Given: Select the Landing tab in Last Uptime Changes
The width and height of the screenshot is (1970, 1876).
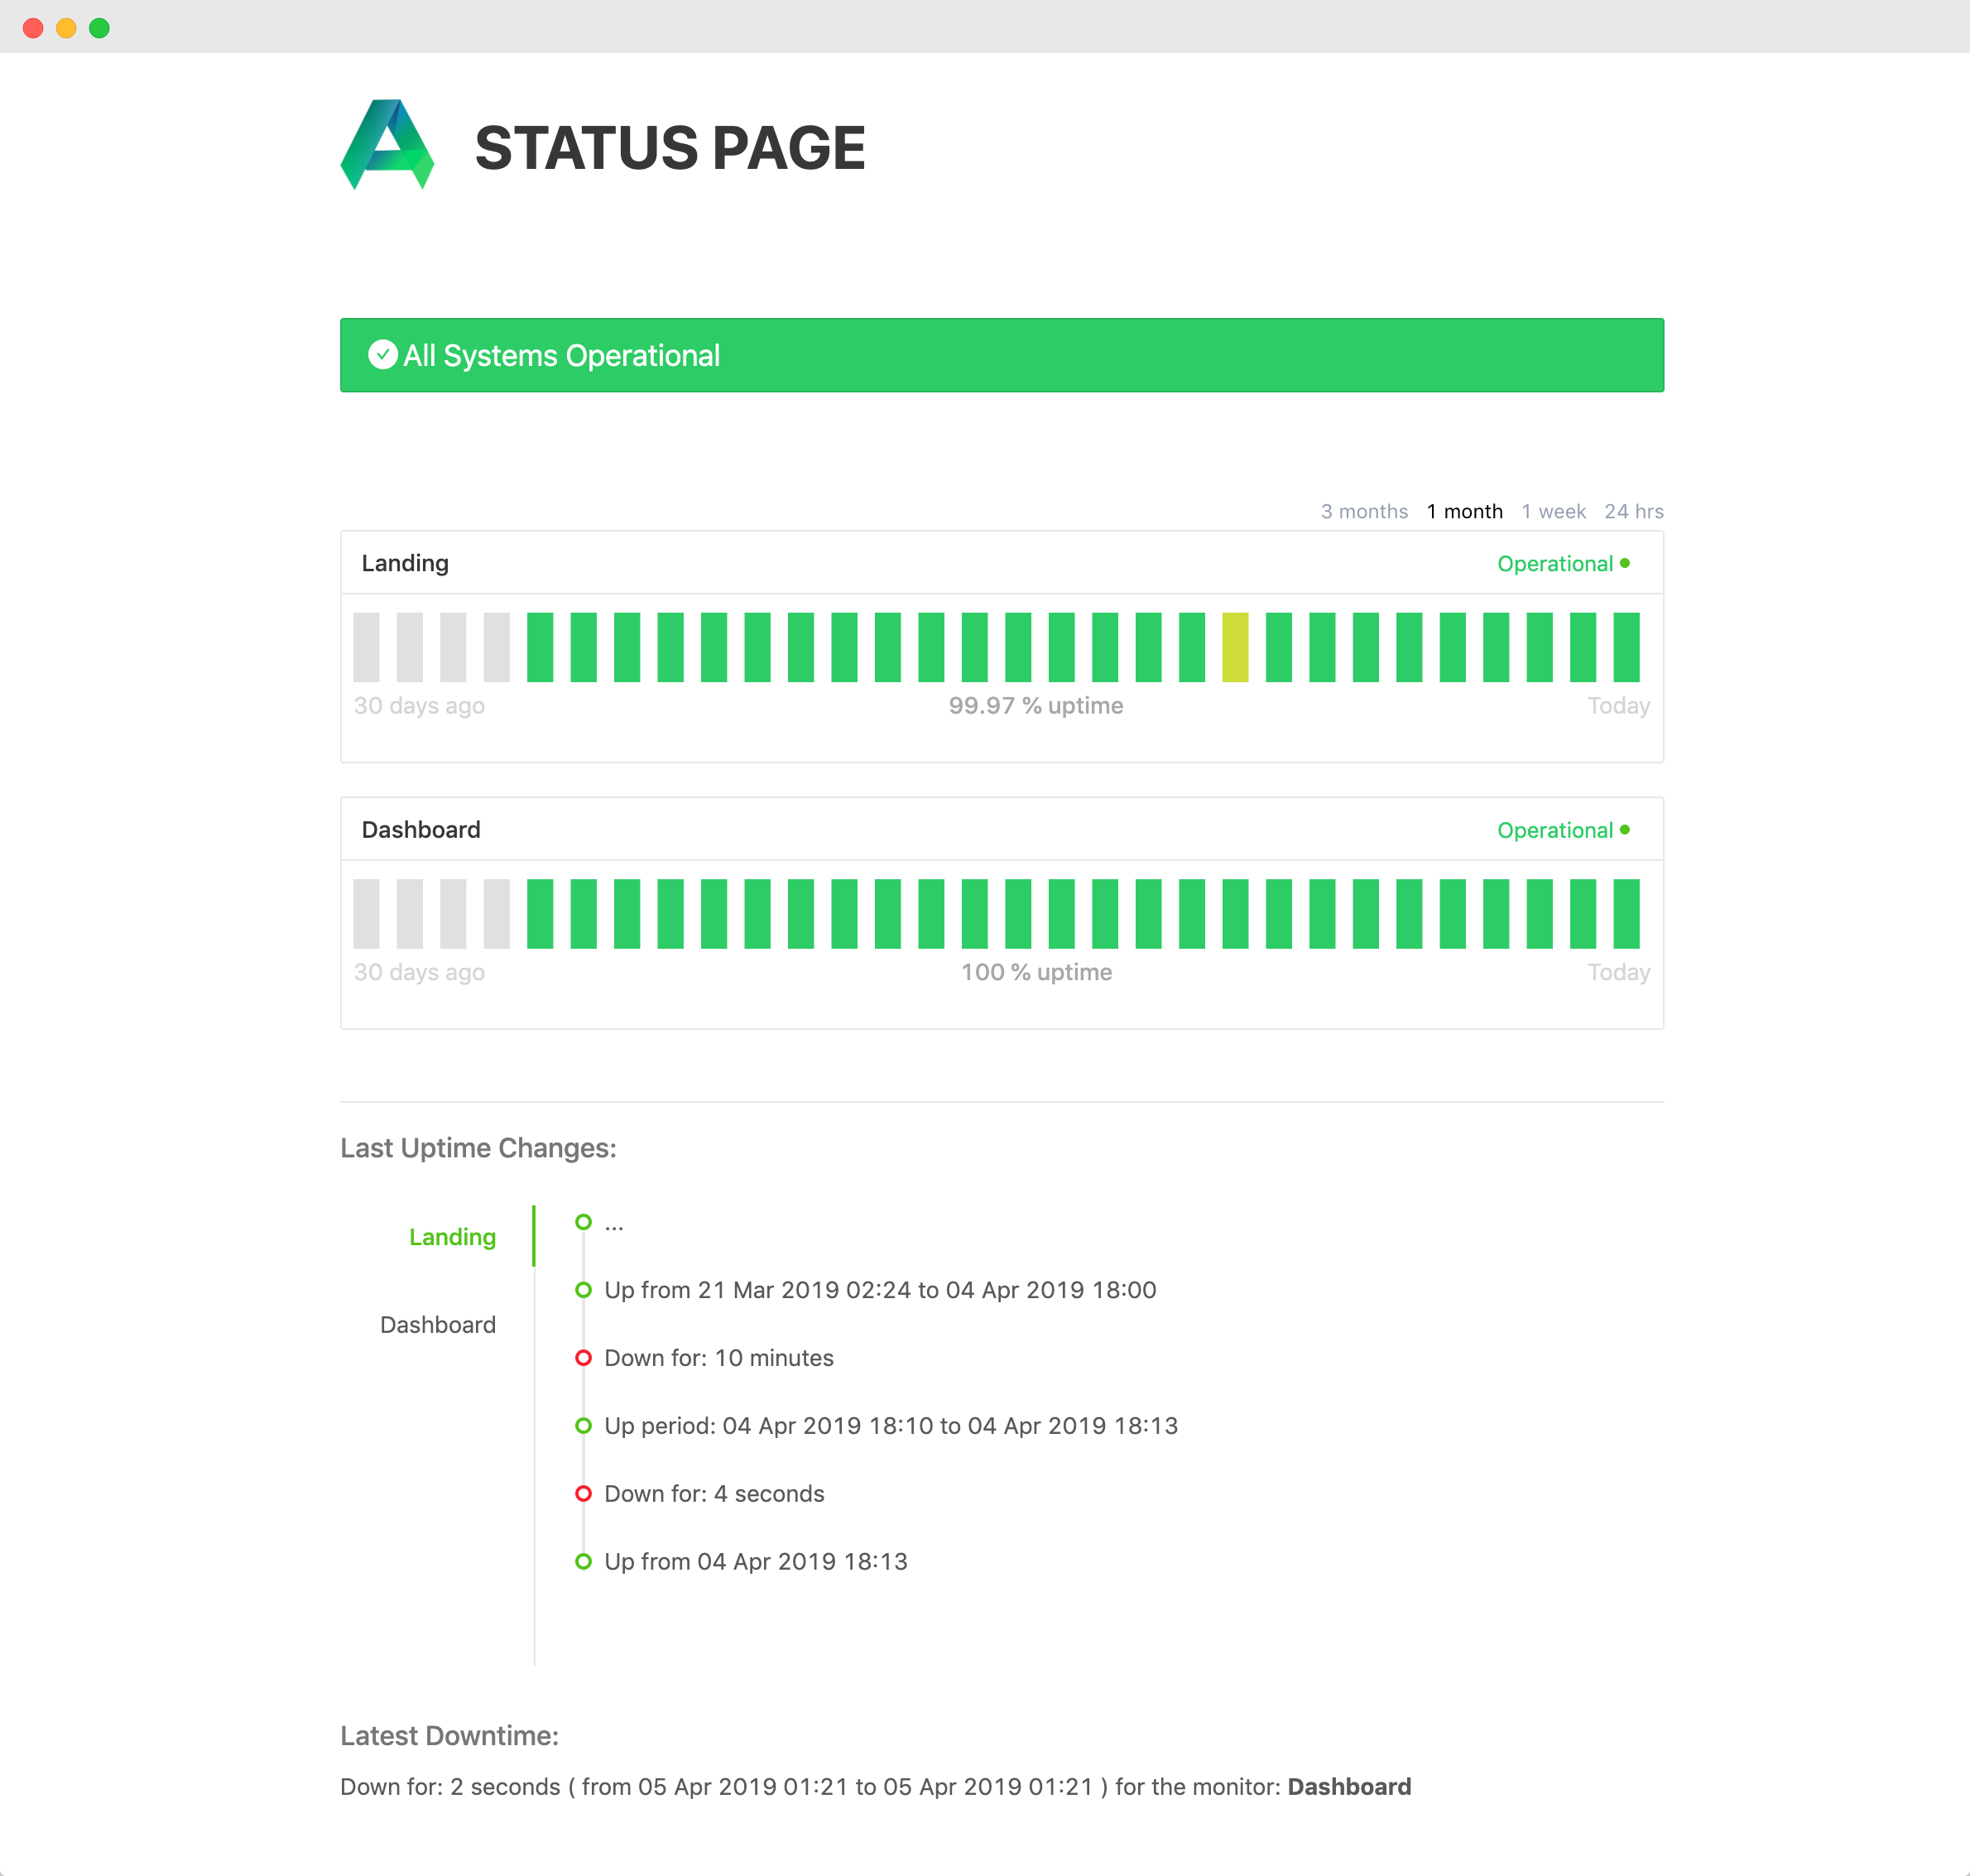Looking at the screenshot, I should tap(452, 1237).
